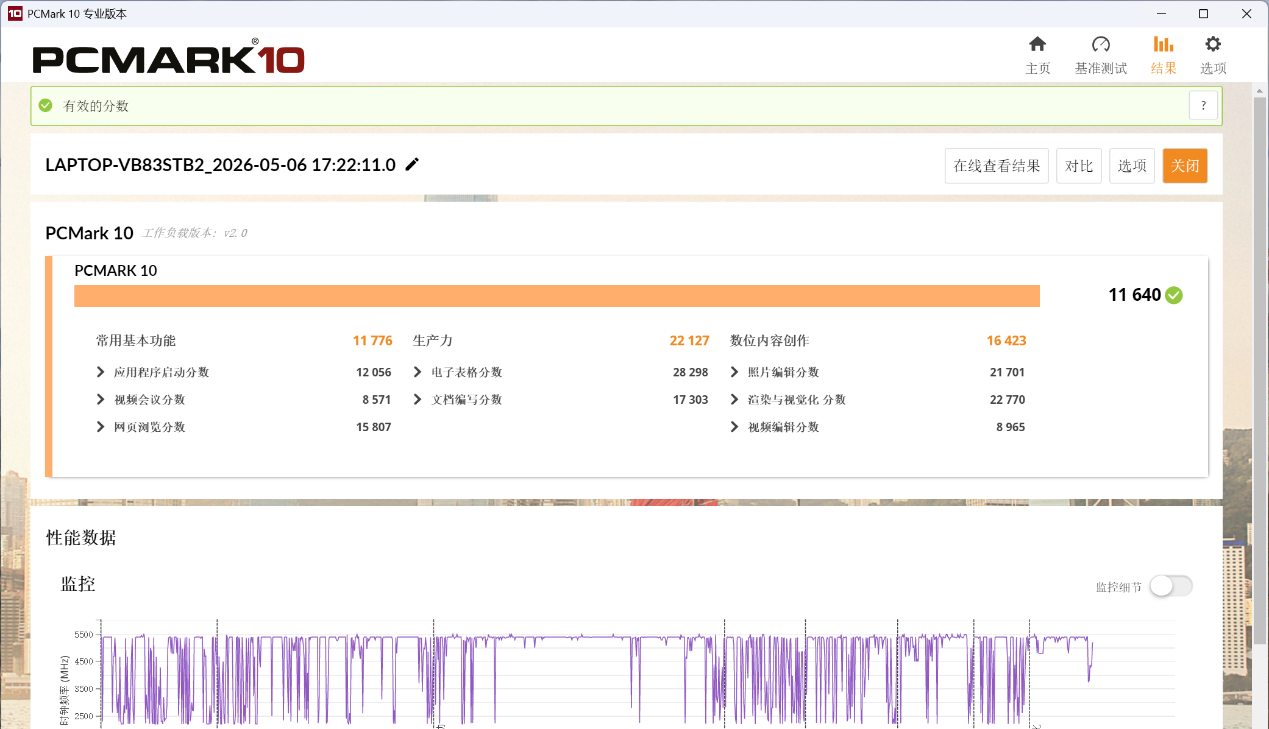Click the 性能数据 section heading
The width and height of the screenshot is (1269, 729).
(81, 538)
